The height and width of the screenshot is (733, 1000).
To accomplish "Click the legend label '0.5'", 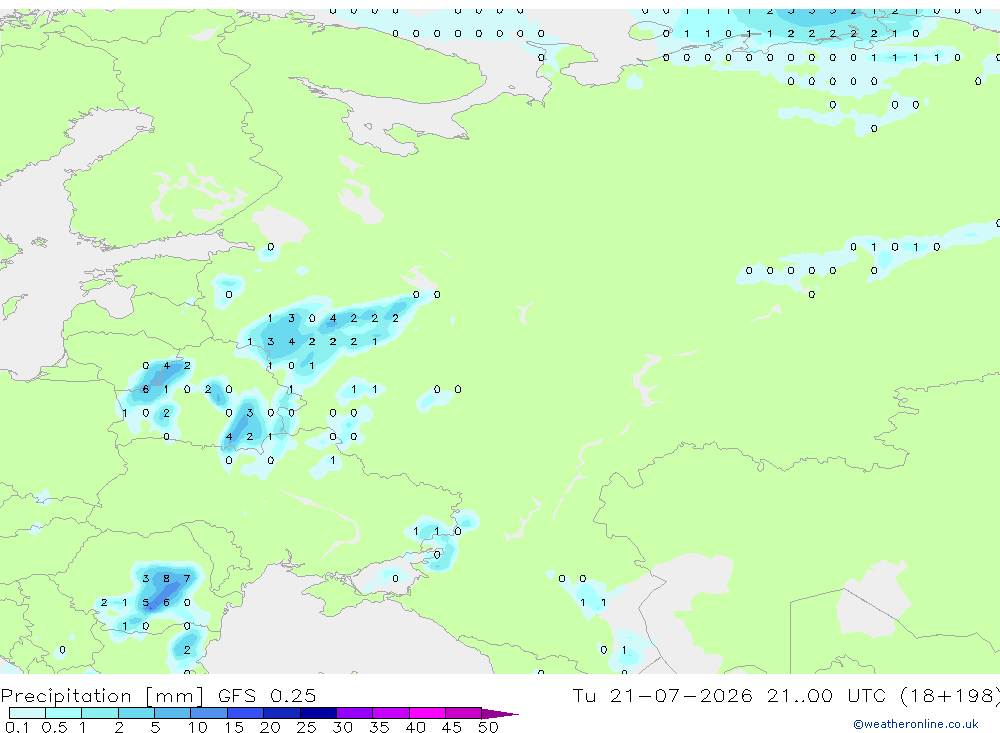I will [x=54, y=727].
